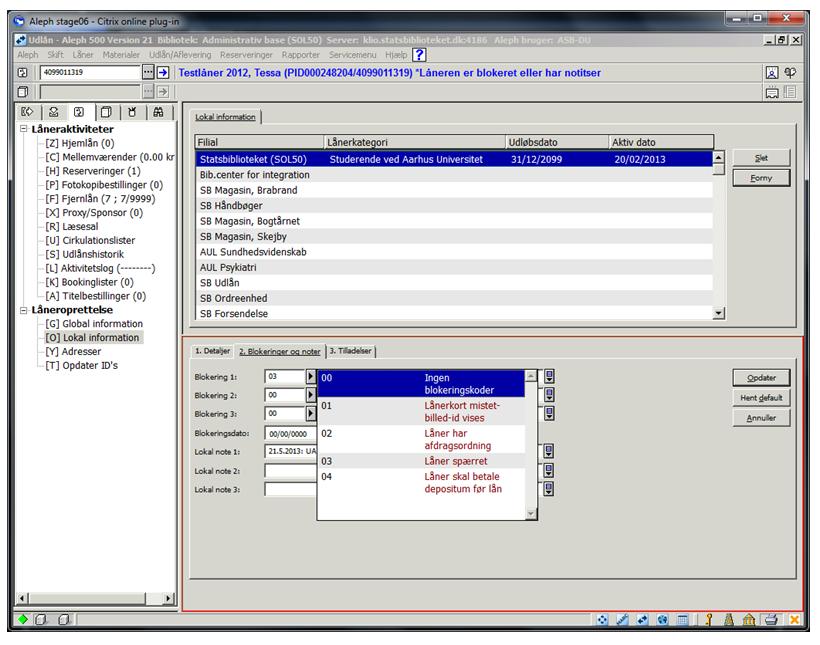The image size is (820, 645).
Task: Collapse the Låneraktiviteter tree node
Action: click(25, 130)
